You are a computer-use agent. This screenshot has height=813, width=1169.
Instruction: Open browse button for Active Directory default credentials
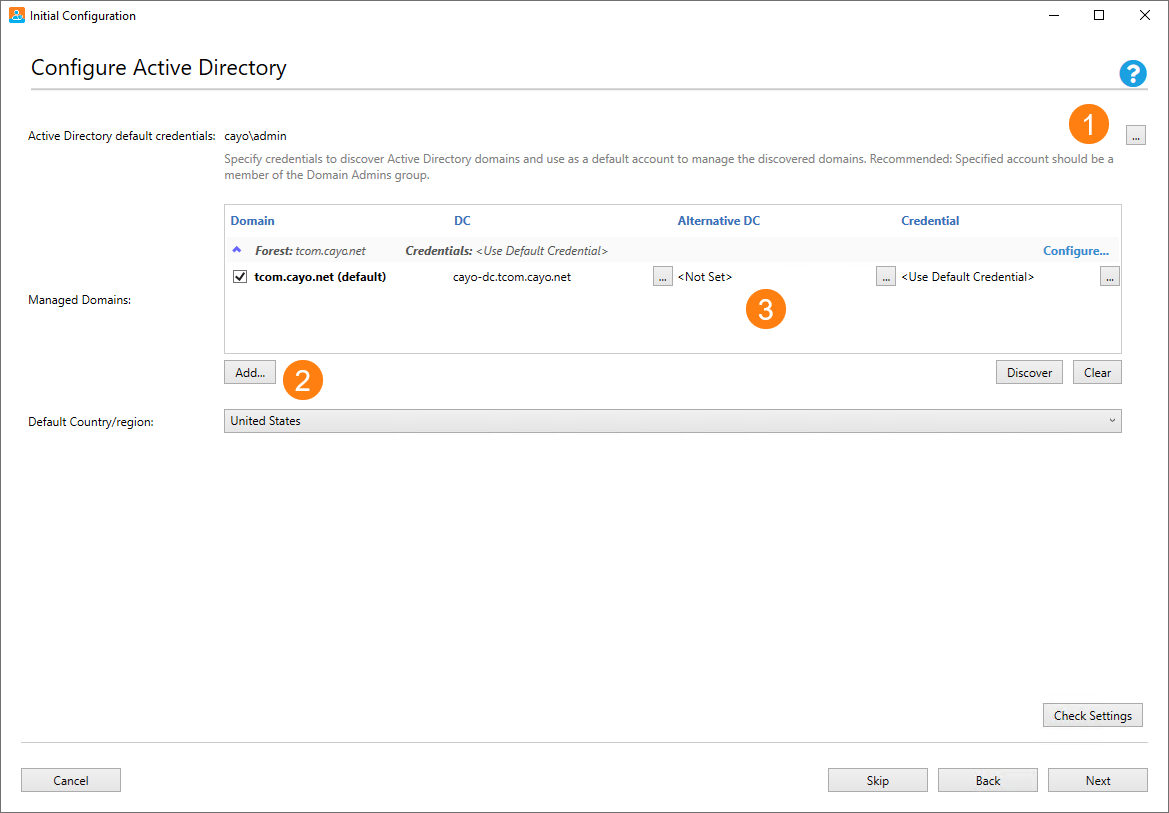[1135, 135]
